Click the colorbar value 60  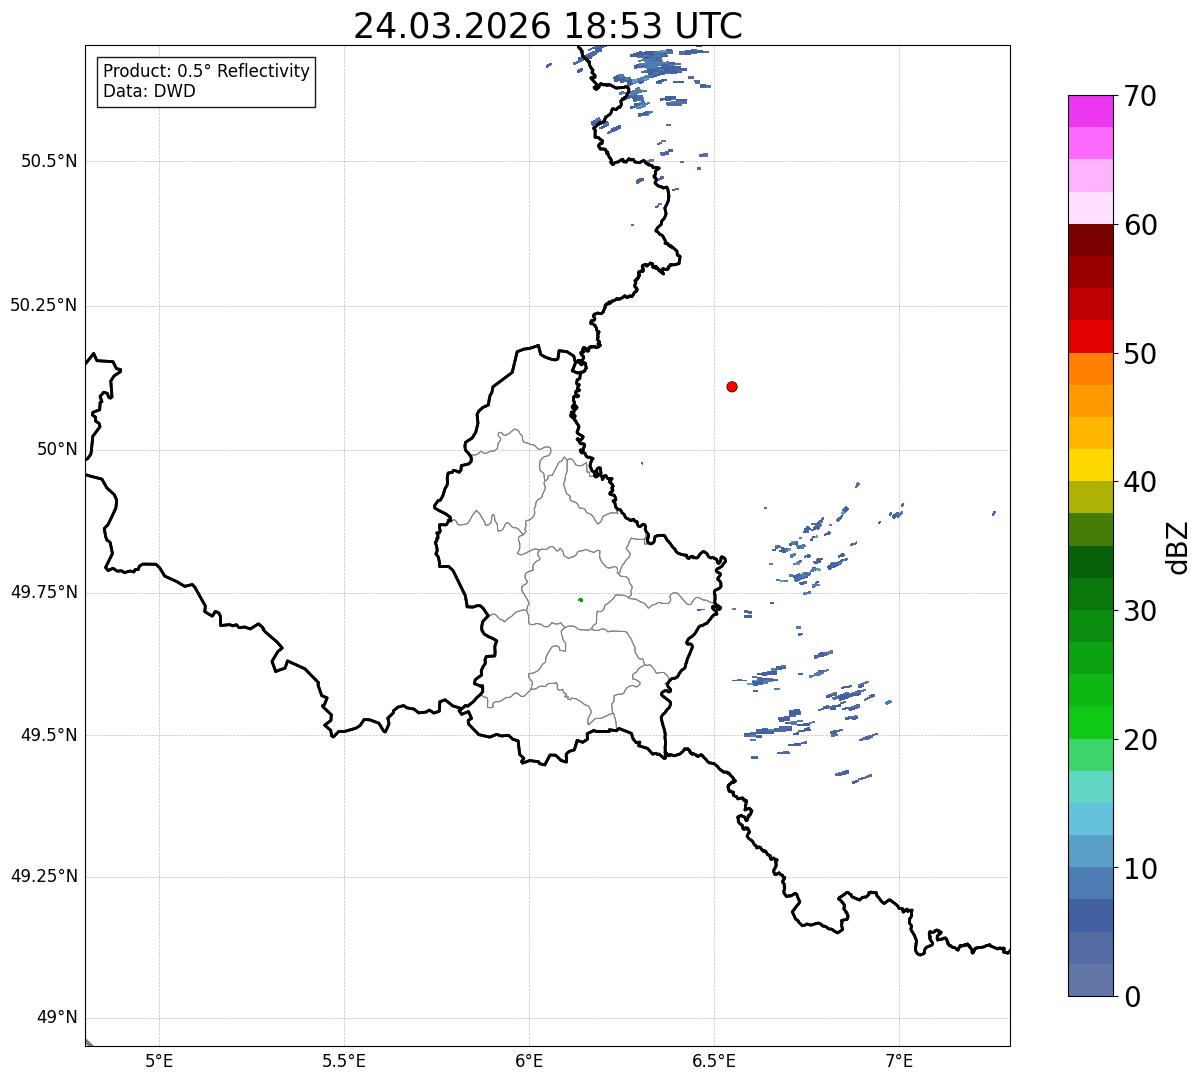pyautogui.click(x=1140, y=226)
